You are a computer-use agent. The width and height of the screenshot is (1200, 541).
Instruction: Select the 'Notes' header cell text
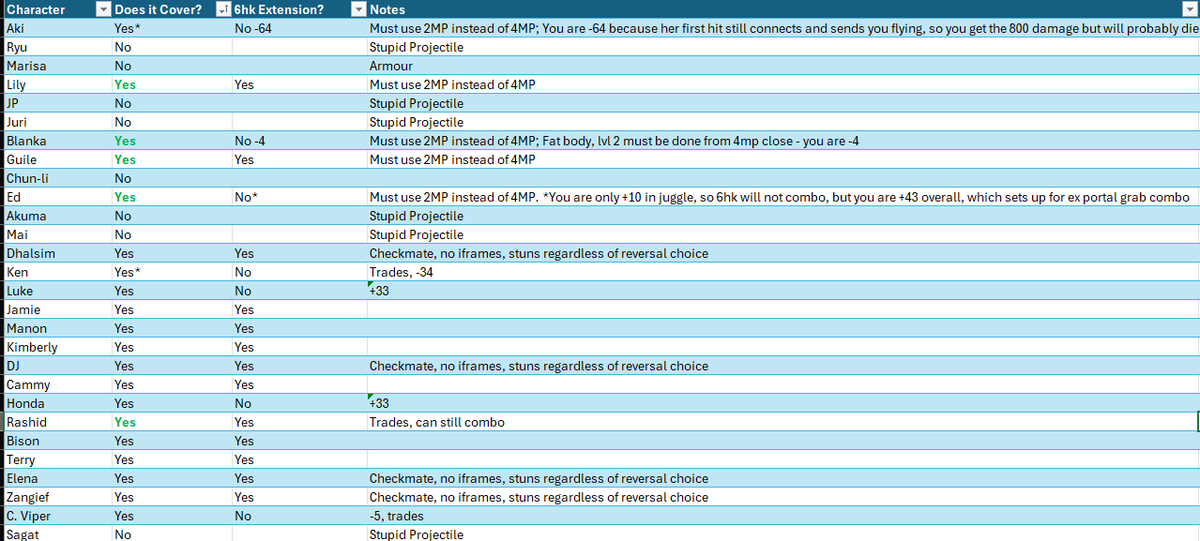(x=387, y=10)
